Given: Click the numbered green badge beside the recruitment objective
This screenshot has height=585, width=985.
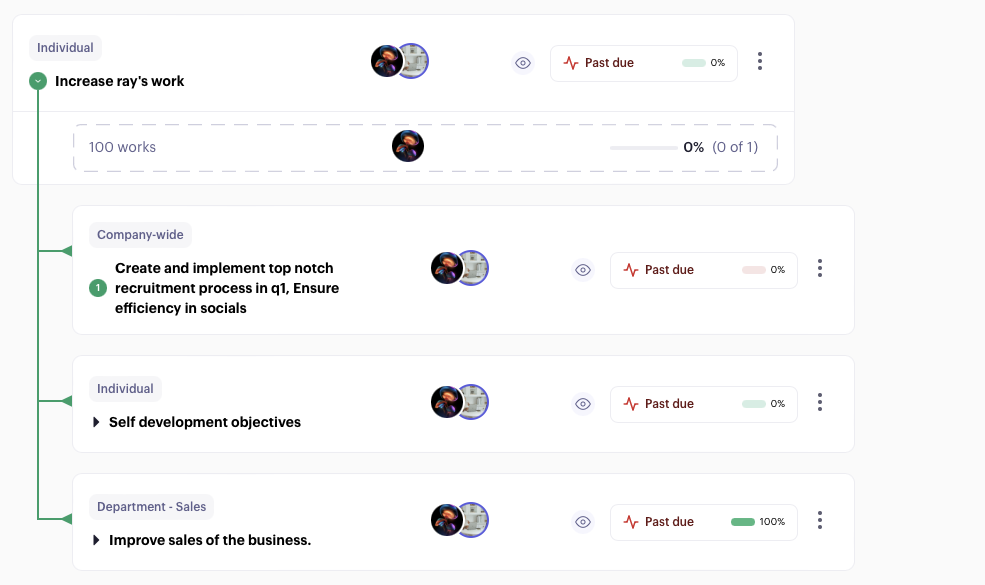Looking at the screenshot, I should tap(98, 288).
